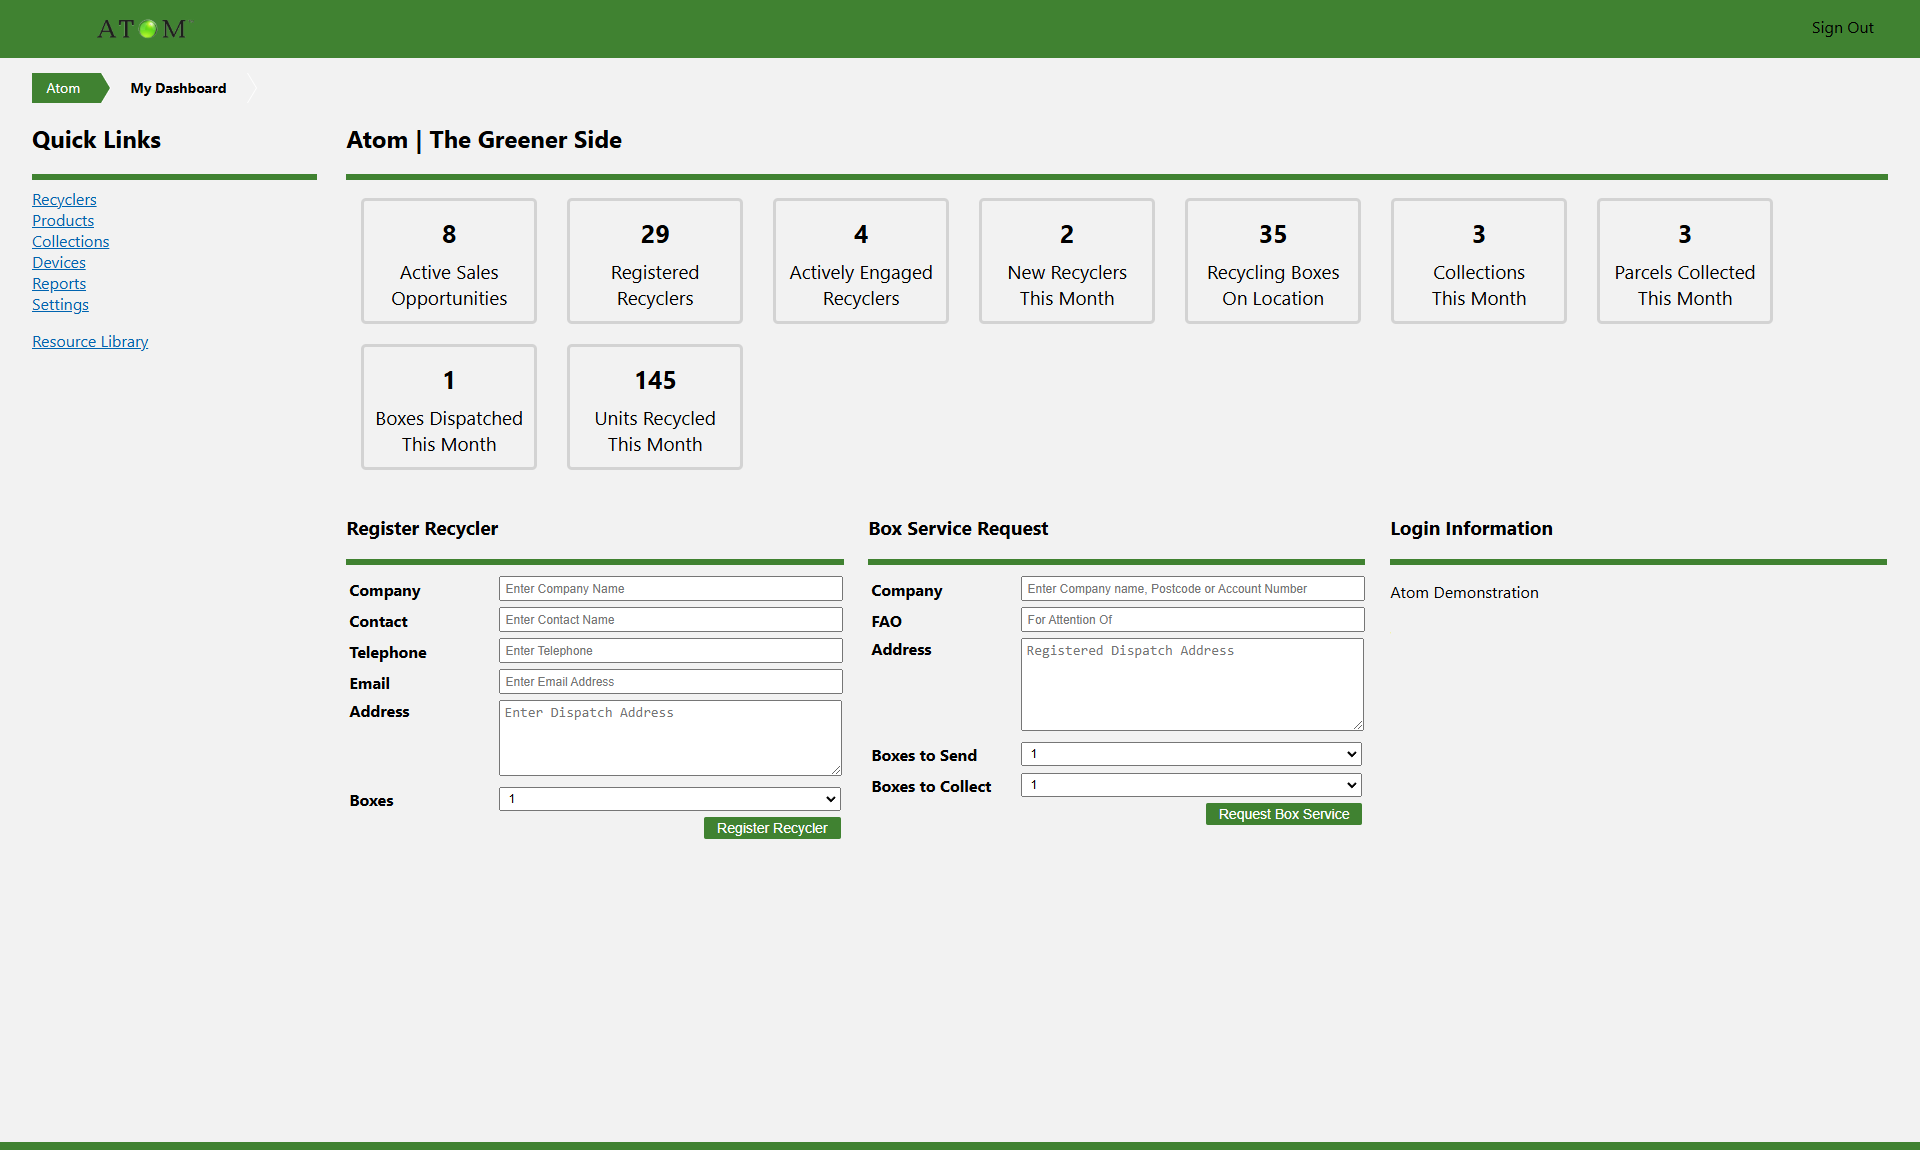
Task: Select the My Dashboard breadcrumb
Action: 178,88
